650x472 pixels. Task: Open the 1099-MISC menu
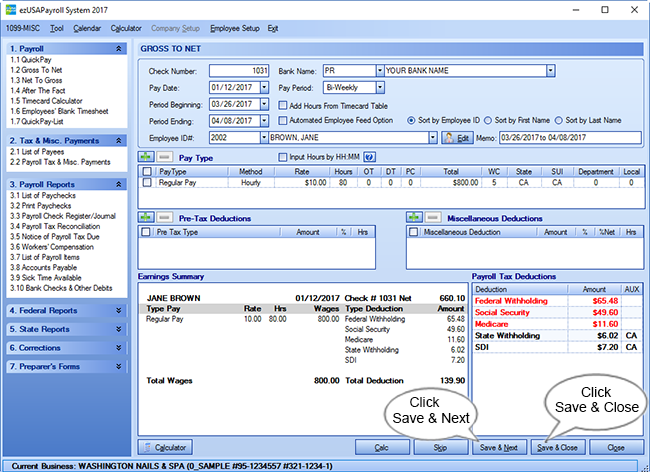23,29
